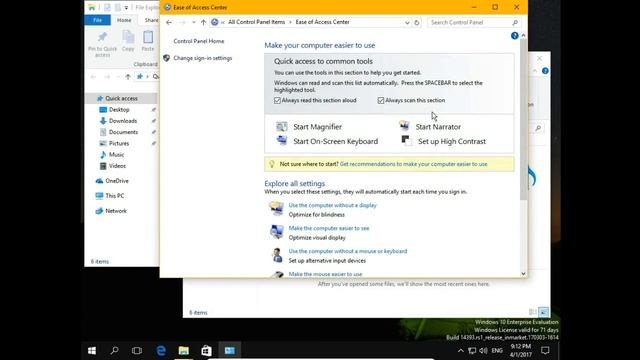The image size is (640, 360).
Task: Open Make the mouse easier to use
Action: [x=325, y=274]
